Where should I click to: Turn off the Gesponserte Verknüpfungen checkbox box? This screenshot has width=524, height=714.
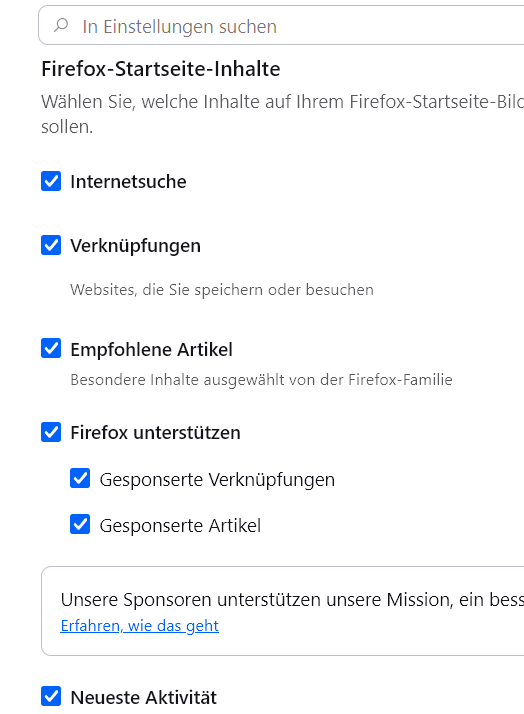point(80,479)
